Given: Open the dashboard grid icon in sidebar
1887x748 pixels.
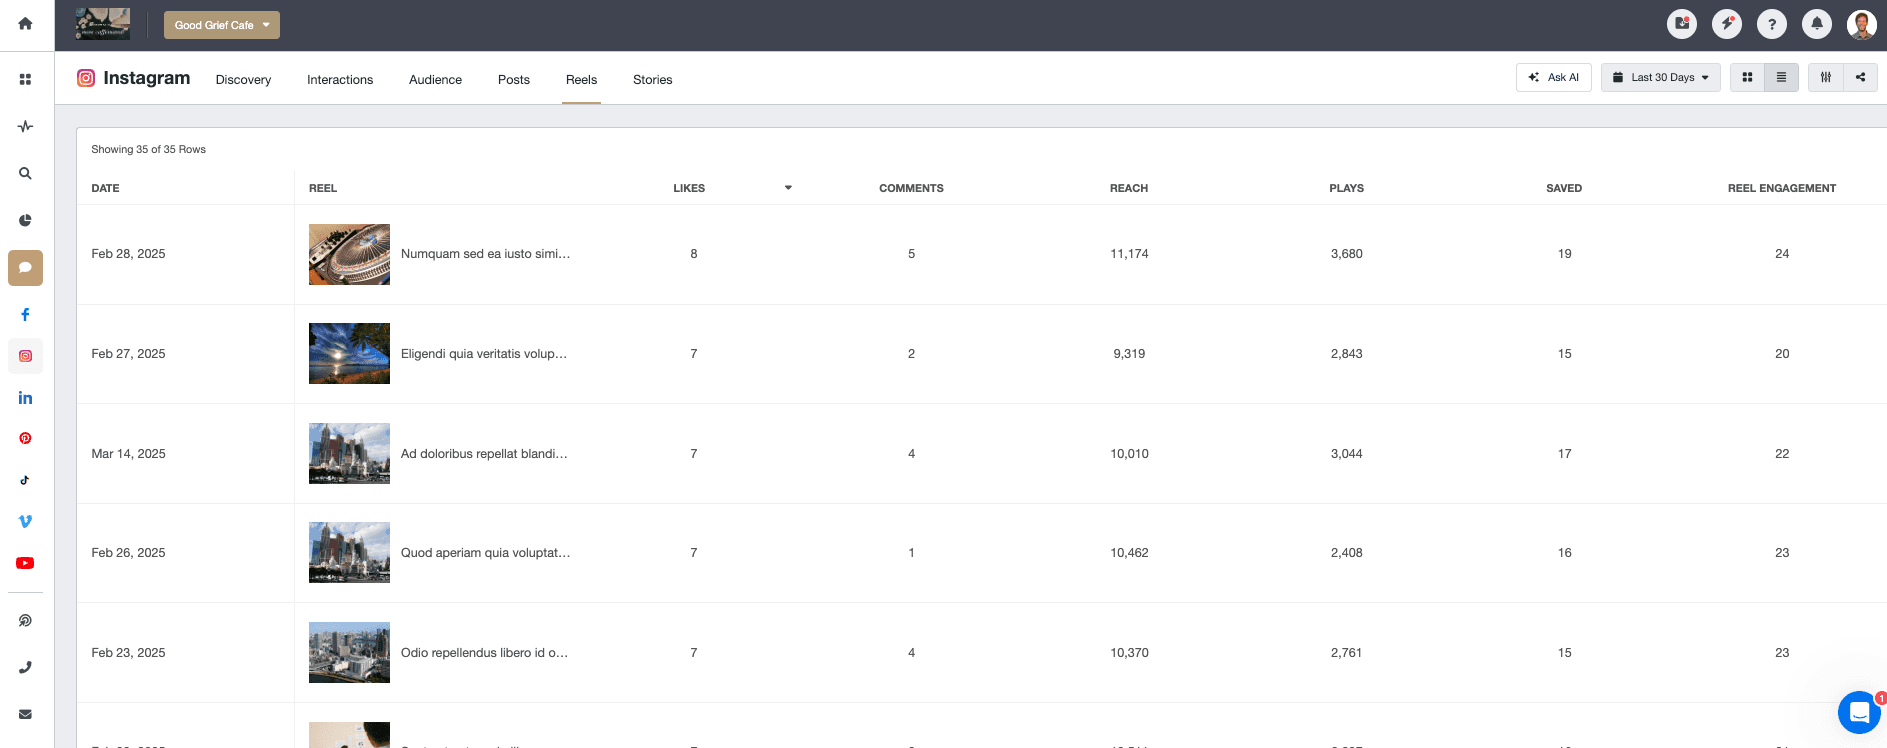Looking at the screenshot, I should pyautogui.click(x=25, y=79).
